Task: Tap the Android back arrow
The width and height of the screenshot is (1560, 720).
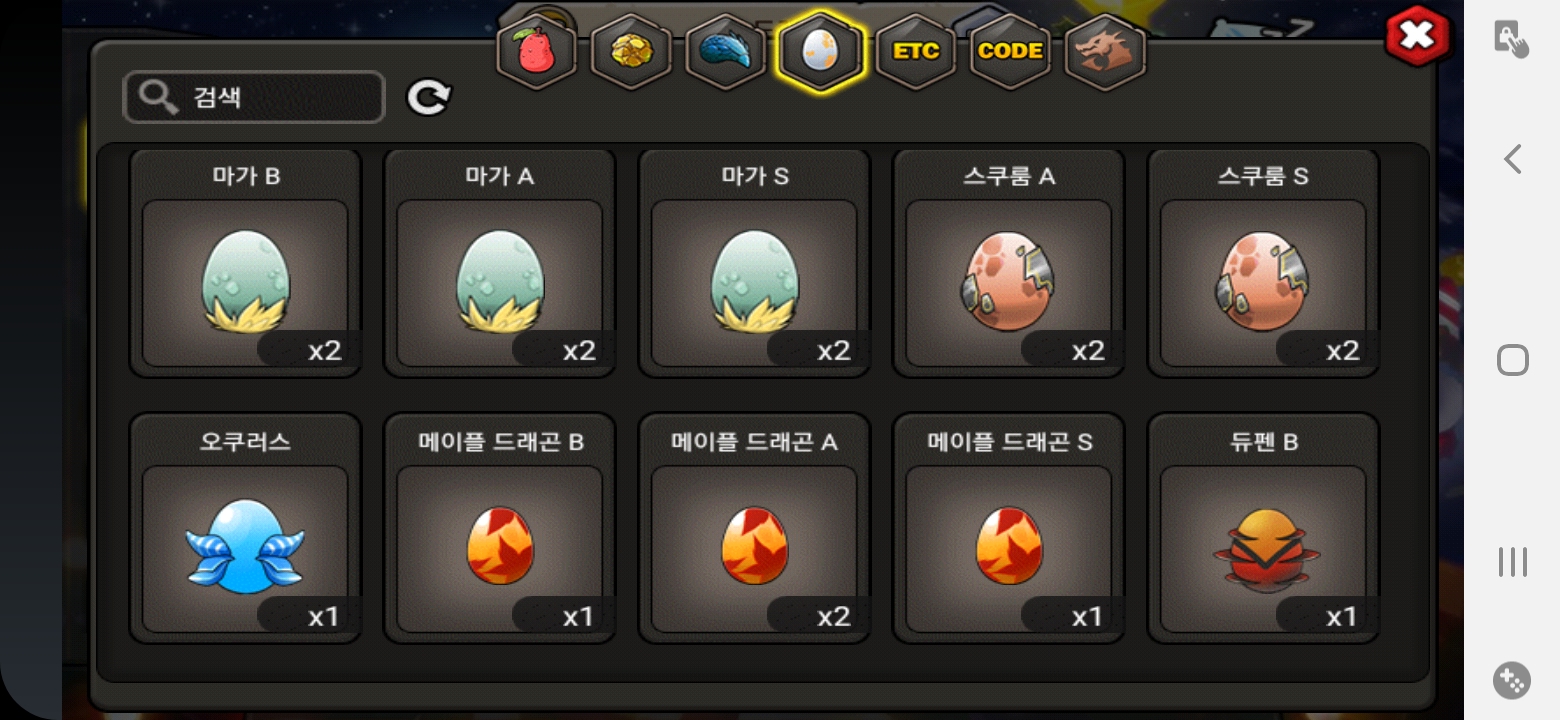Action: (1512, 159)
